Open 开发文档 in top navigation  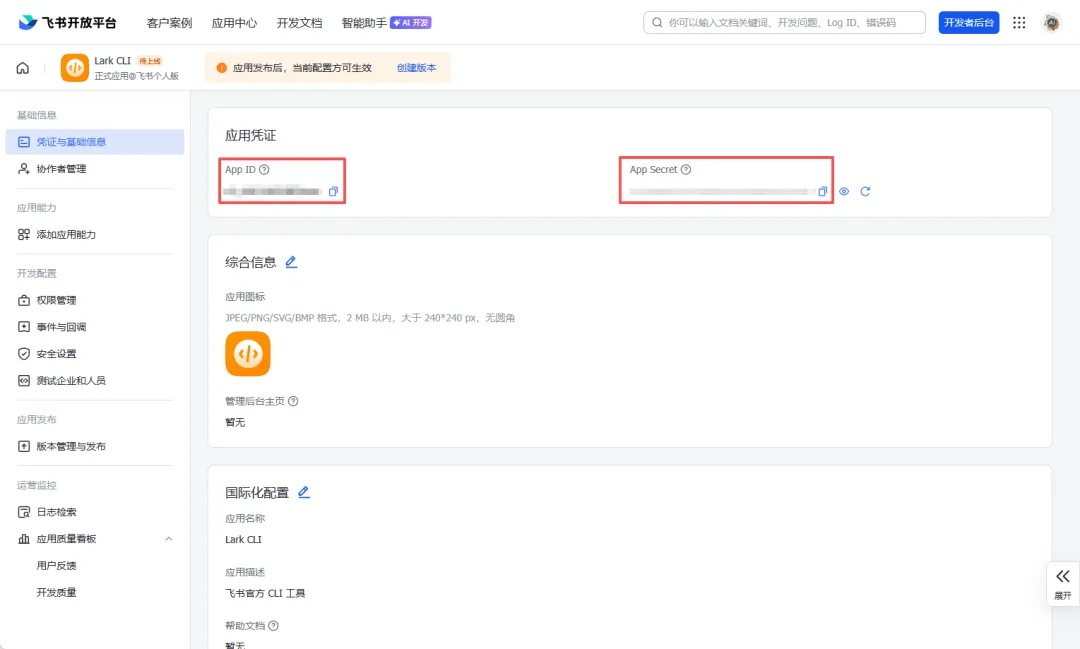(x=300, y=23)
